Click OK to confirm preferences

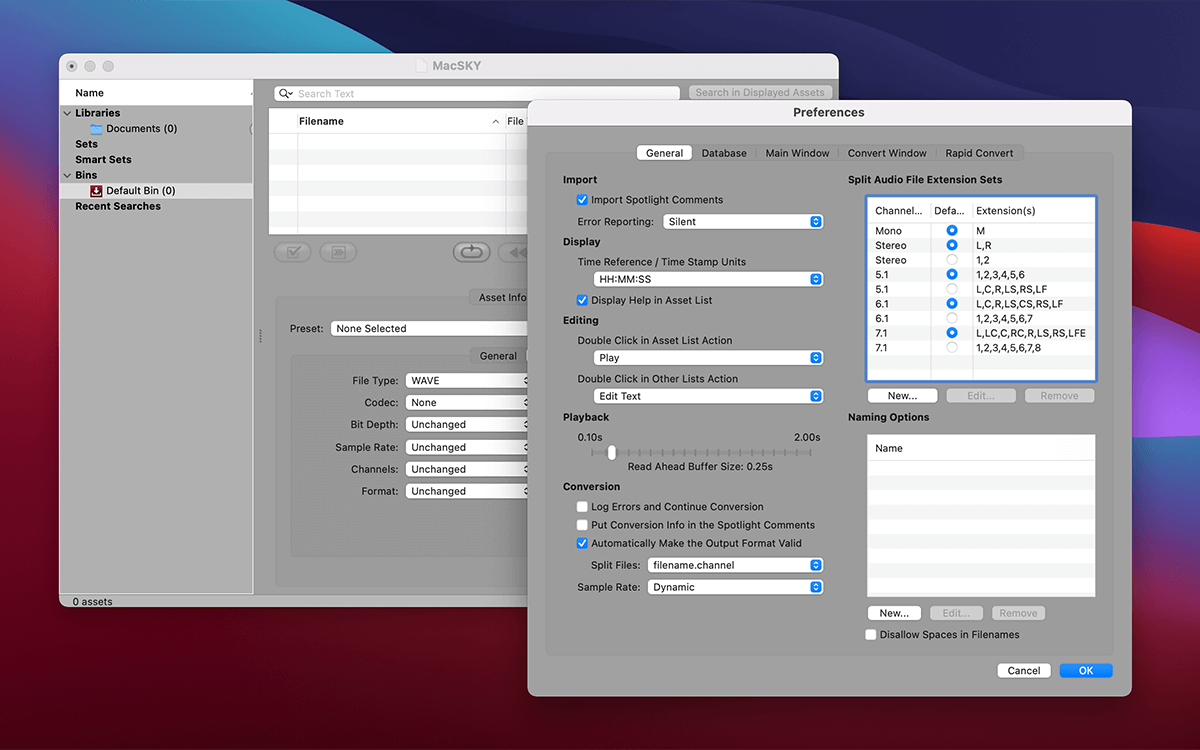coord(1086,671)
